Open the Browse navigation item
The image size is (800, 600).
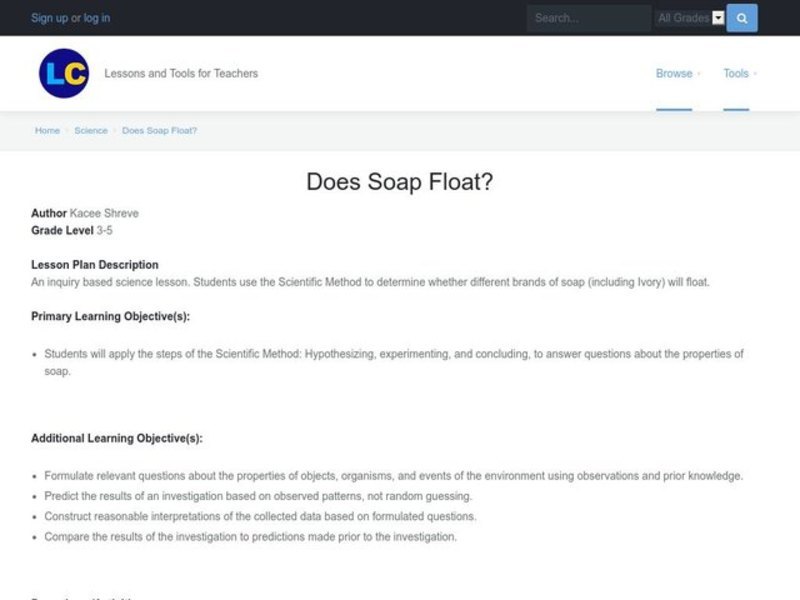pos(672,73)
